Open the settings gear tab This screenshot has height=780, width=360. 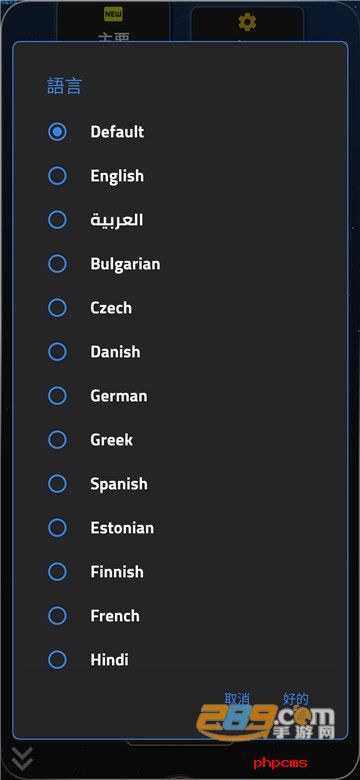[247, 22]
